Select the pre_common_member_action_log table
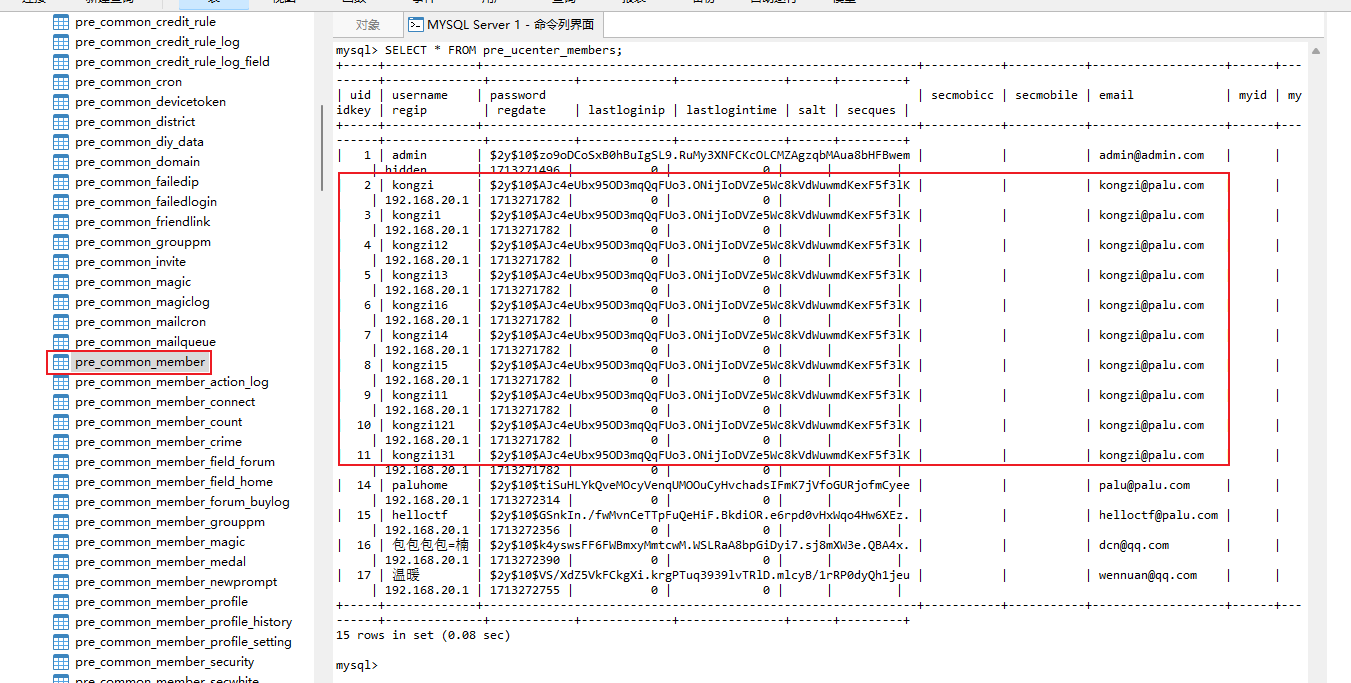This screenshot has height=683, width=1351. click(x=172, y=382)
